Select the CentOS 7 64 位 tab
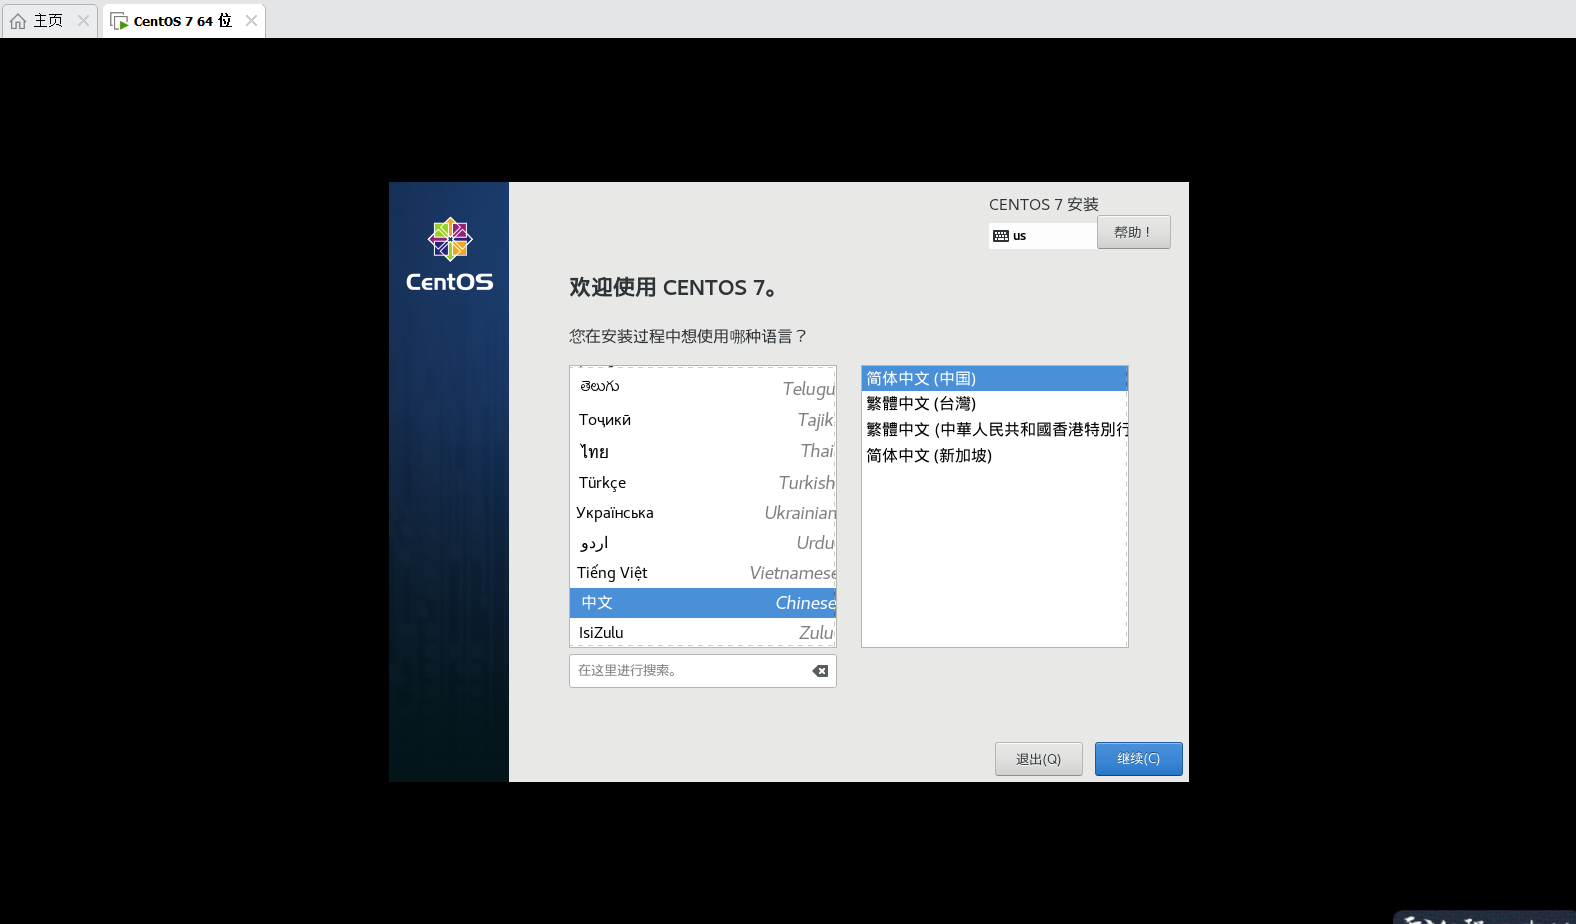This screenshot has width=1576, height=924. 183,21
